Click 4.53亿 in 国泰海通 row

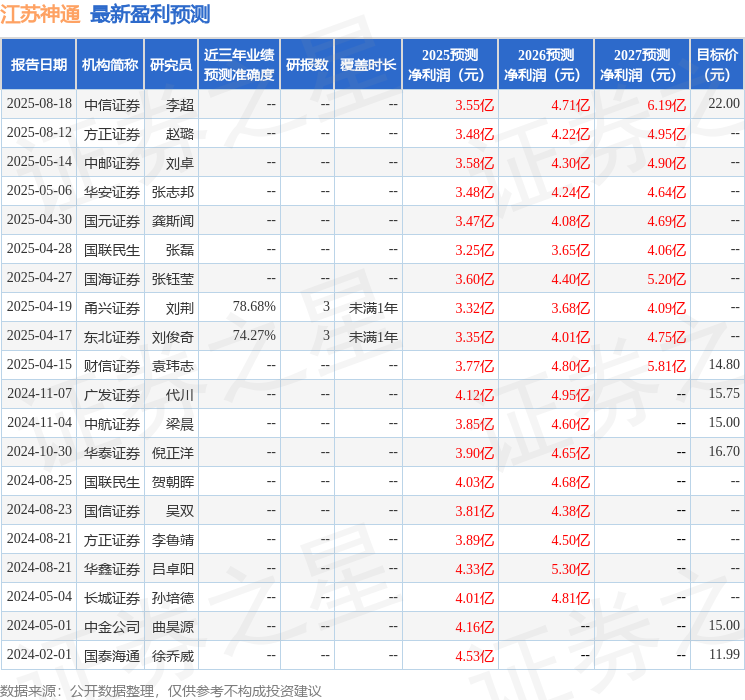click(x=474, y=655)
